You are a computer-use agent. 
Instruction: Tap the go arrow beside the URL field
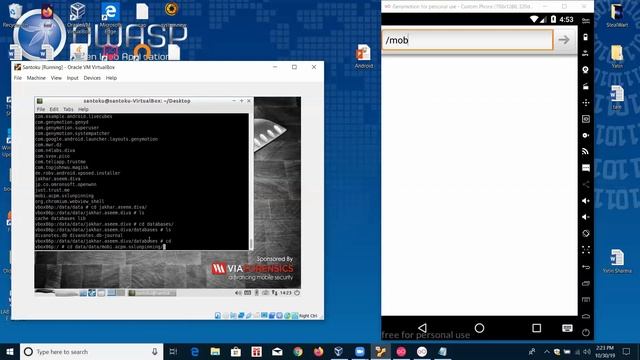click(x=564, y=40)
